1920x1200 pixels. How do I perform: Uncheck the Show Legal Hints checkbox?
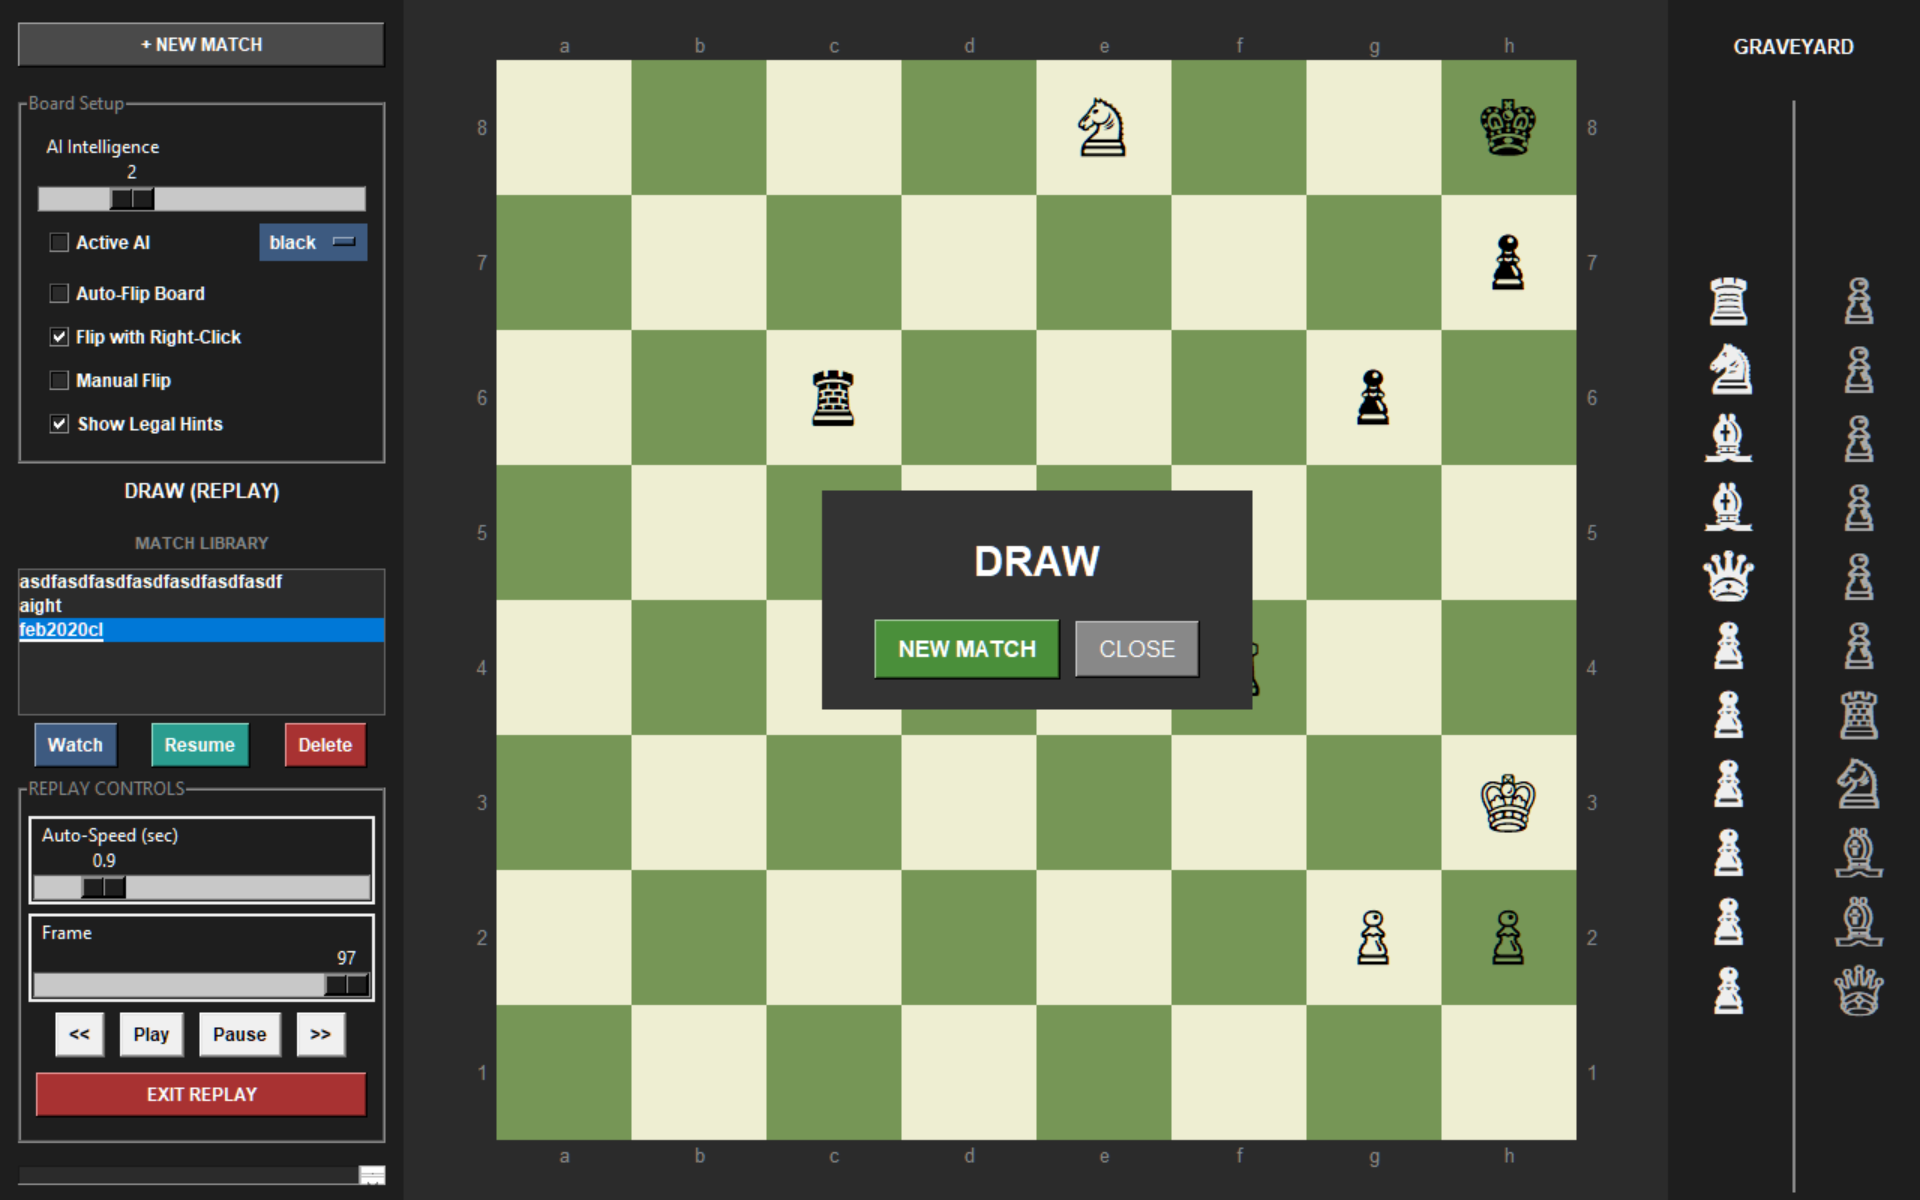point(60,424)
